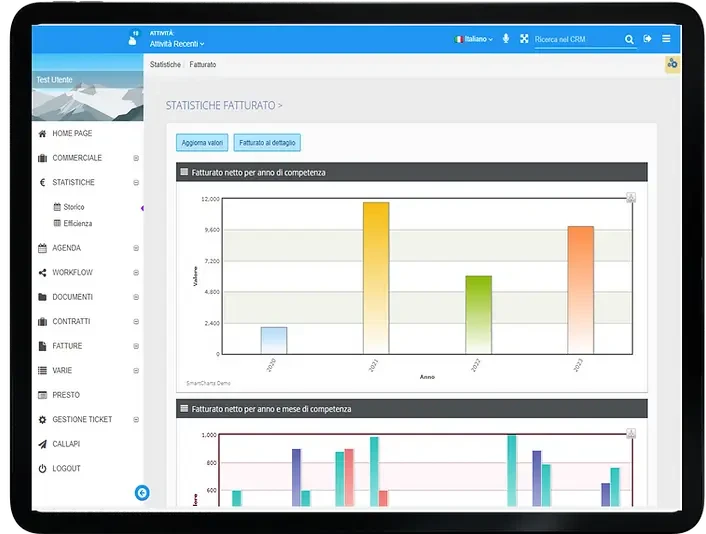
Task: Expand the COMMERCIALE section toggle
Action: coord(136,158)
